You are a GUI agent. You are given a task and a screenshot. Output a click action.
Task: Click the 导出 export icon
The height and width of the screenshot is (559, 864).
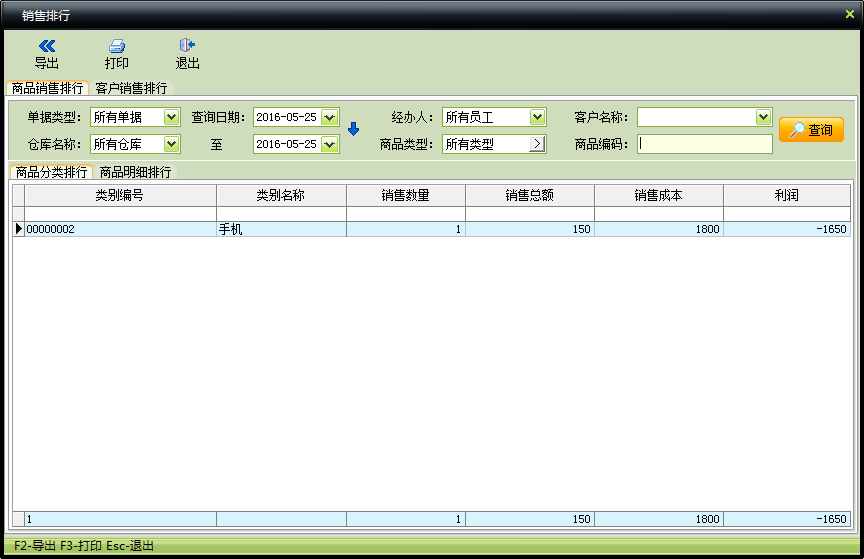tap(47, 46)
